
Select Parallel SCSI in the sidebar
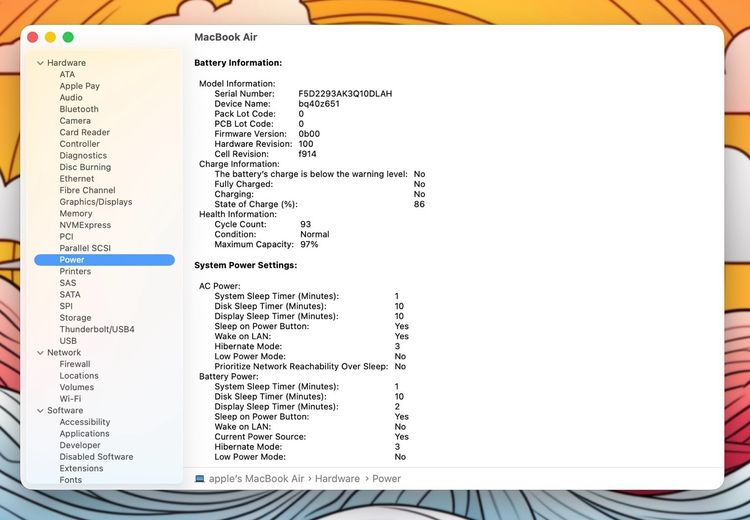pyautogui.click(x=85, y=248)
